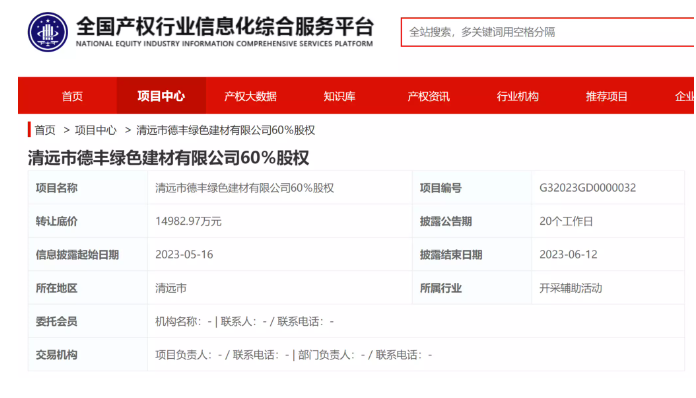Screen dimensions: 696x398
Task: Click the breadcrumb entry for 清远市德丰绿色建材有限公司60%股权
Action: click(225, 130)
